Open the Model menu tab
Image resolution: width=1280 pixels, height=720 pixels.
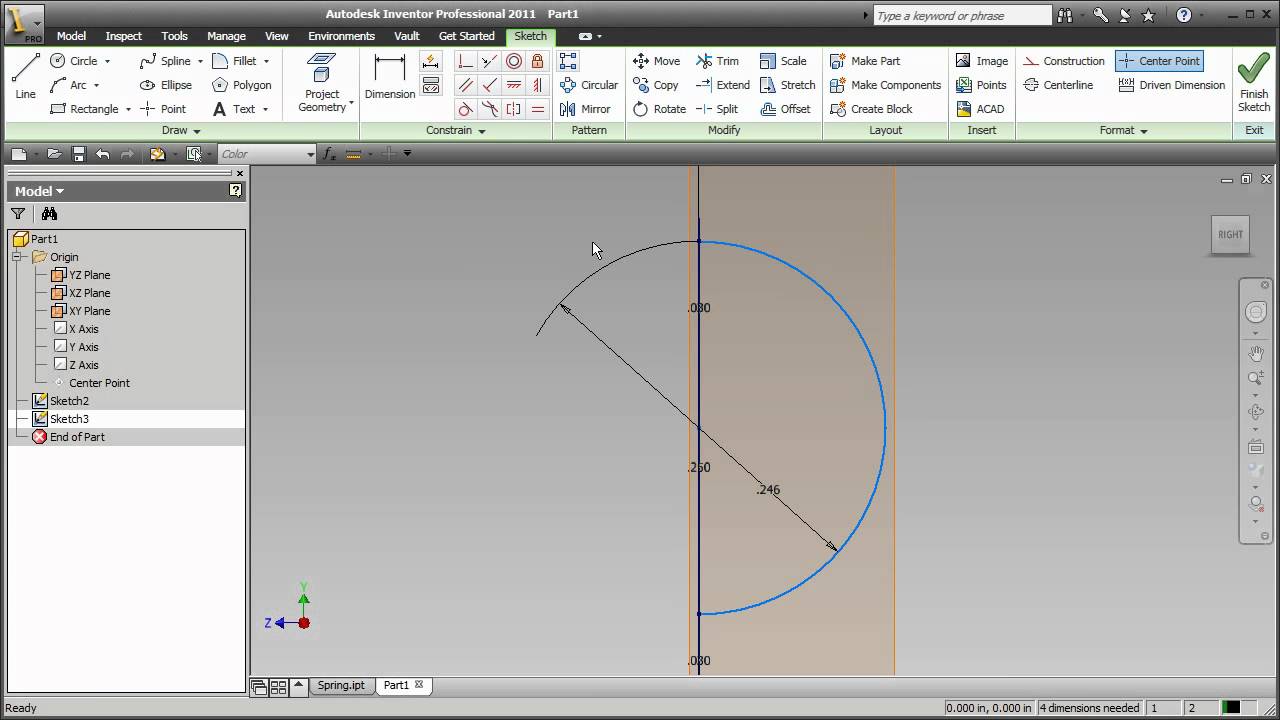point(71,36)
